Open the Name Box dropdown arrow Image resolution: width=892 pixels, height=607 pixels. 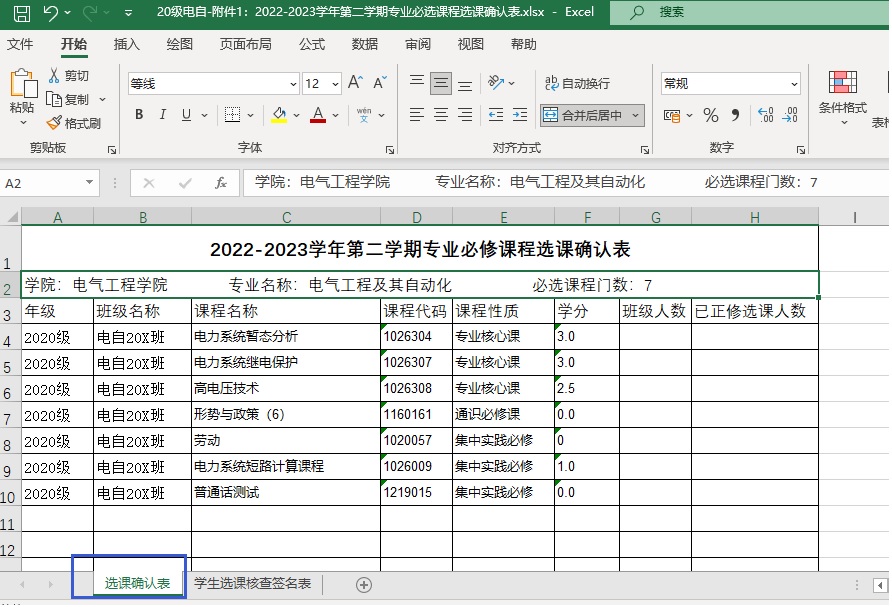tap(90, 183)
